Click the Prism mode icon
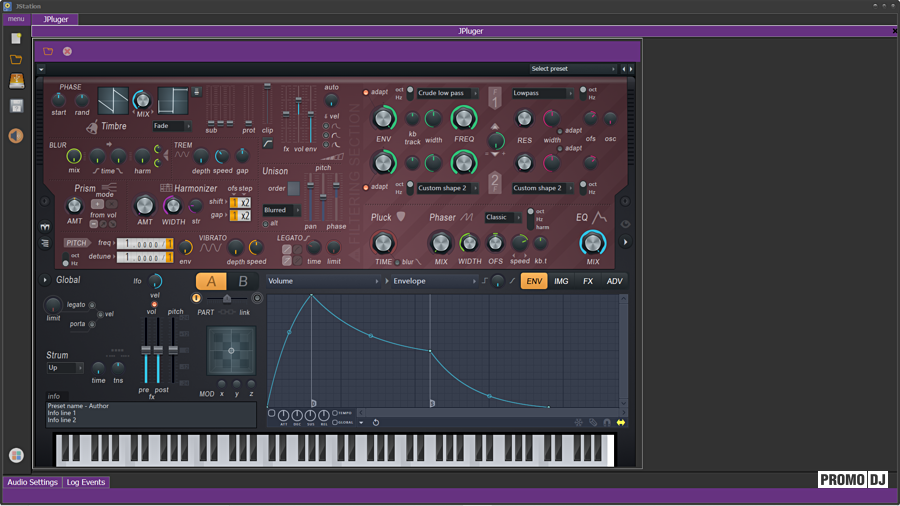The image size is (900, 506). click(x=109, y=187)
